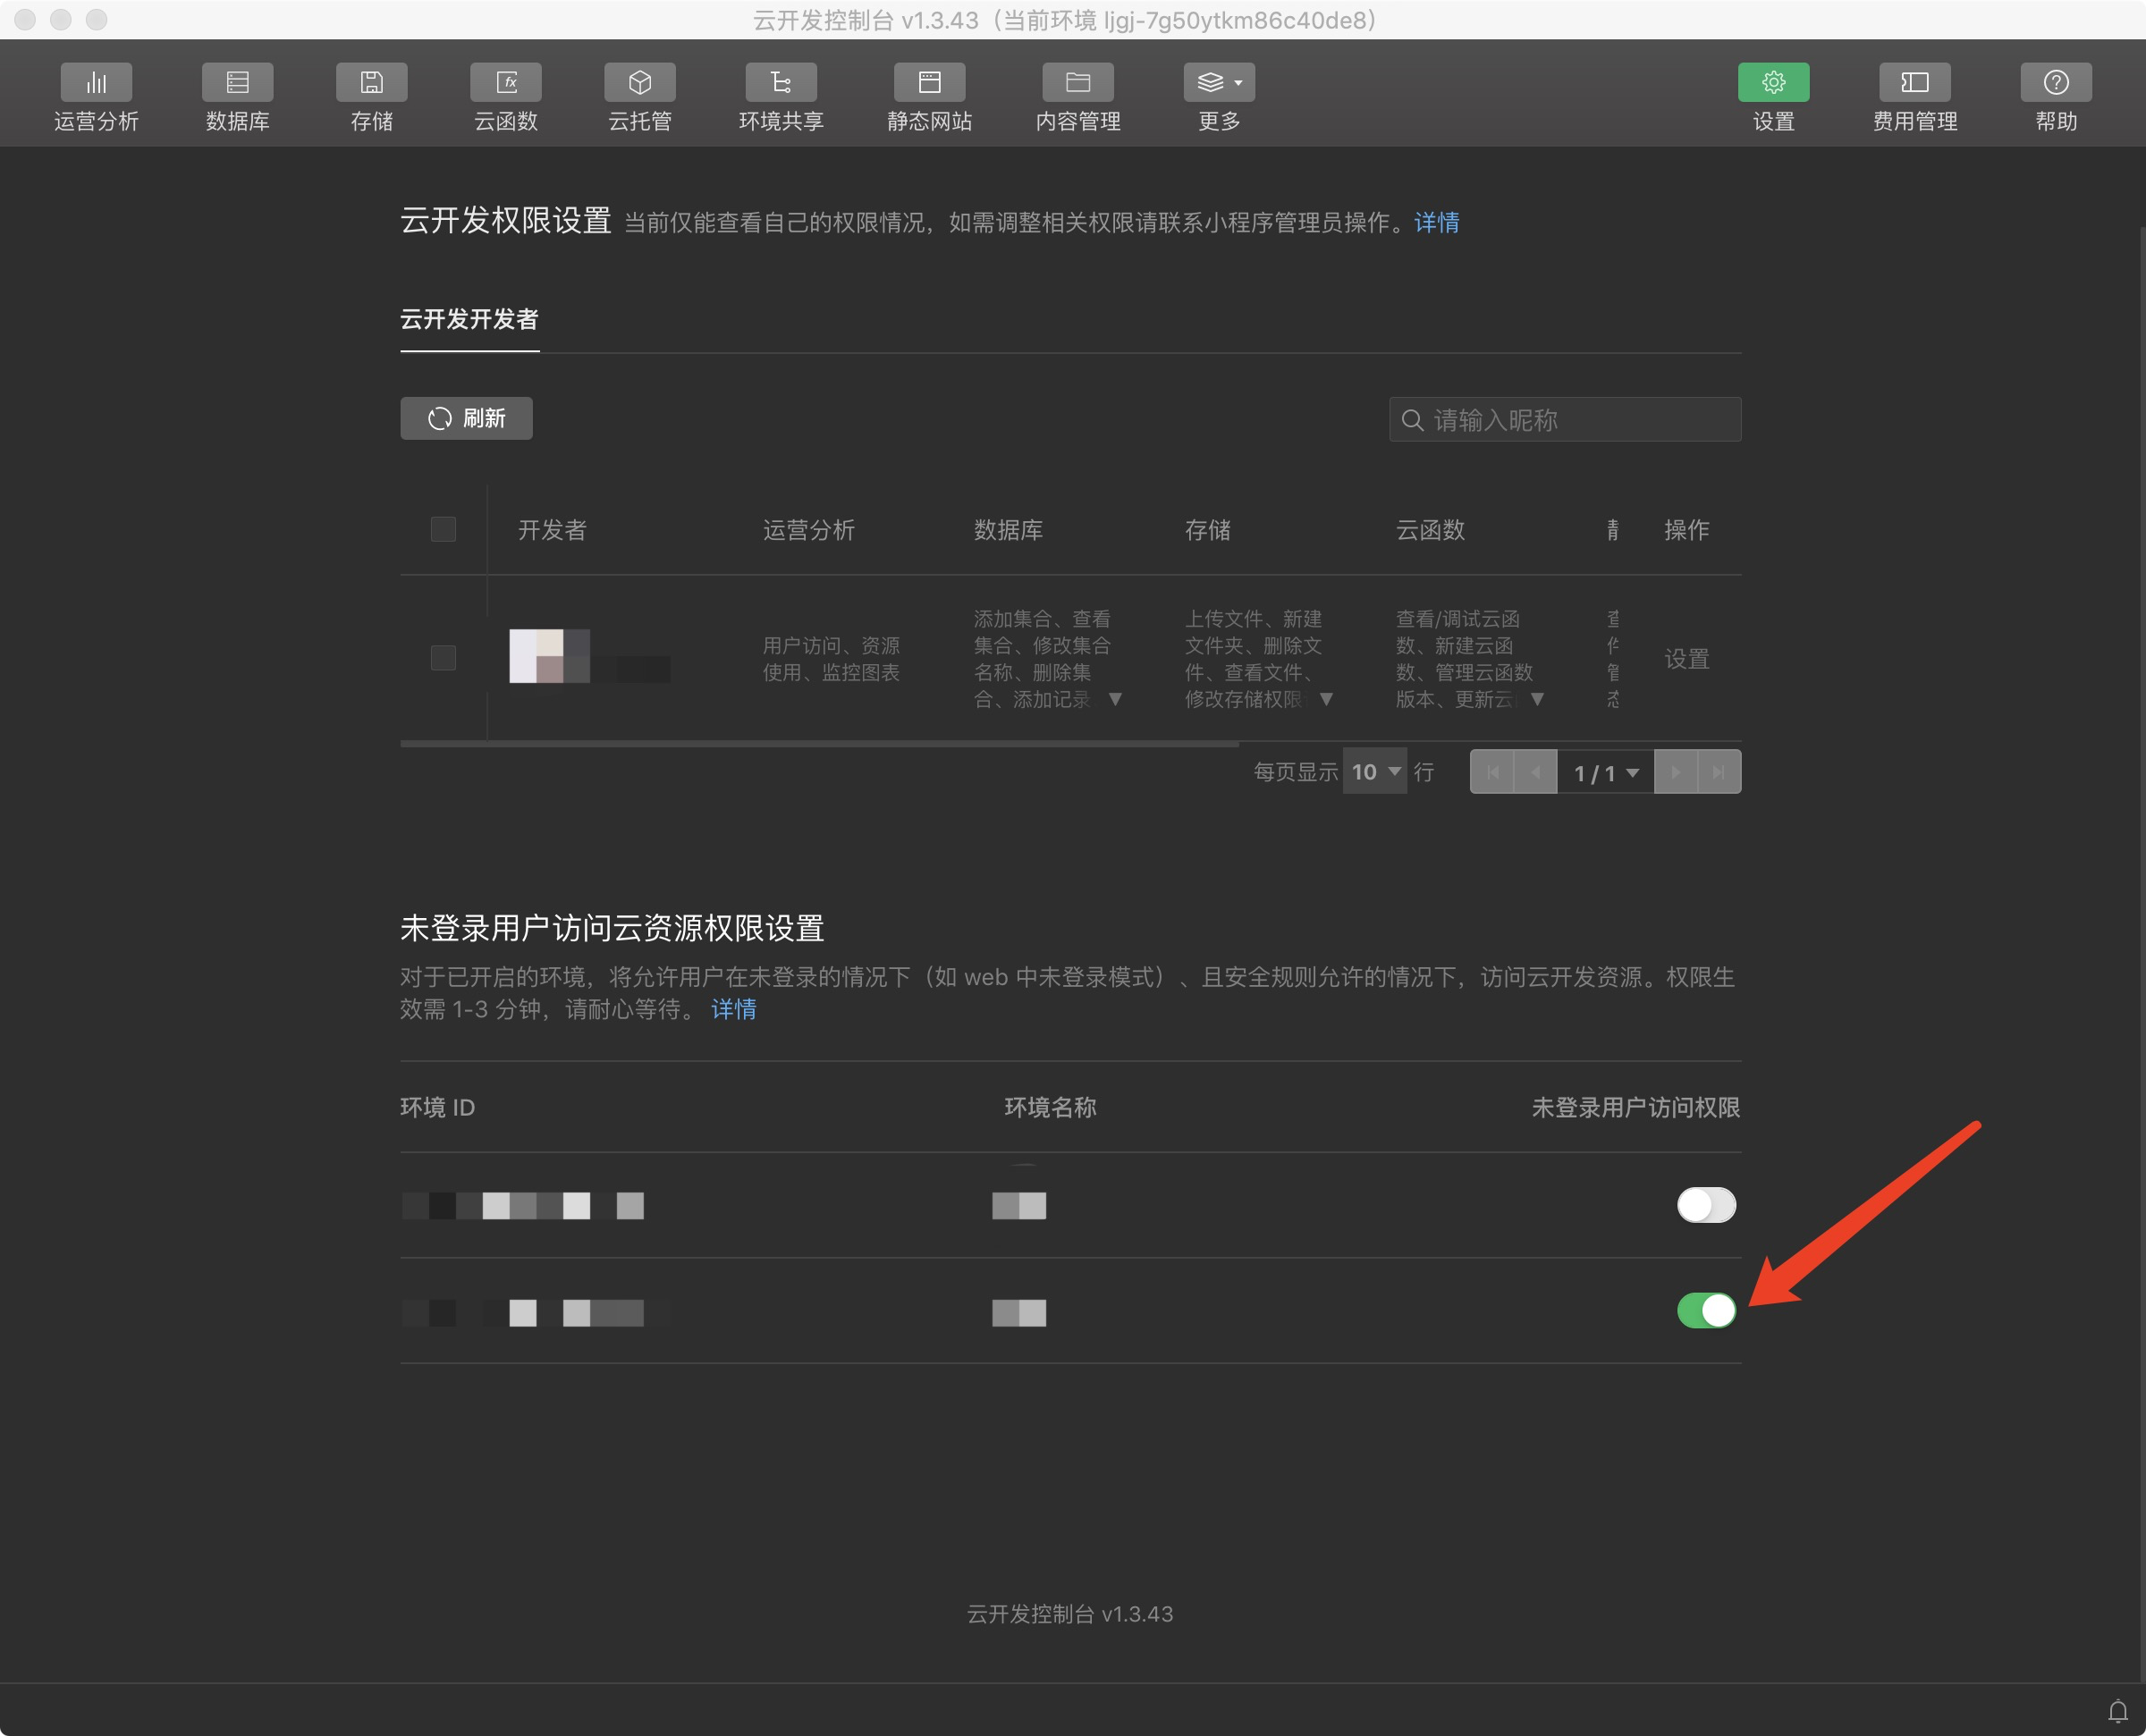Select the 云开发开发者 tab
2146x1736 pixels.
469,319
